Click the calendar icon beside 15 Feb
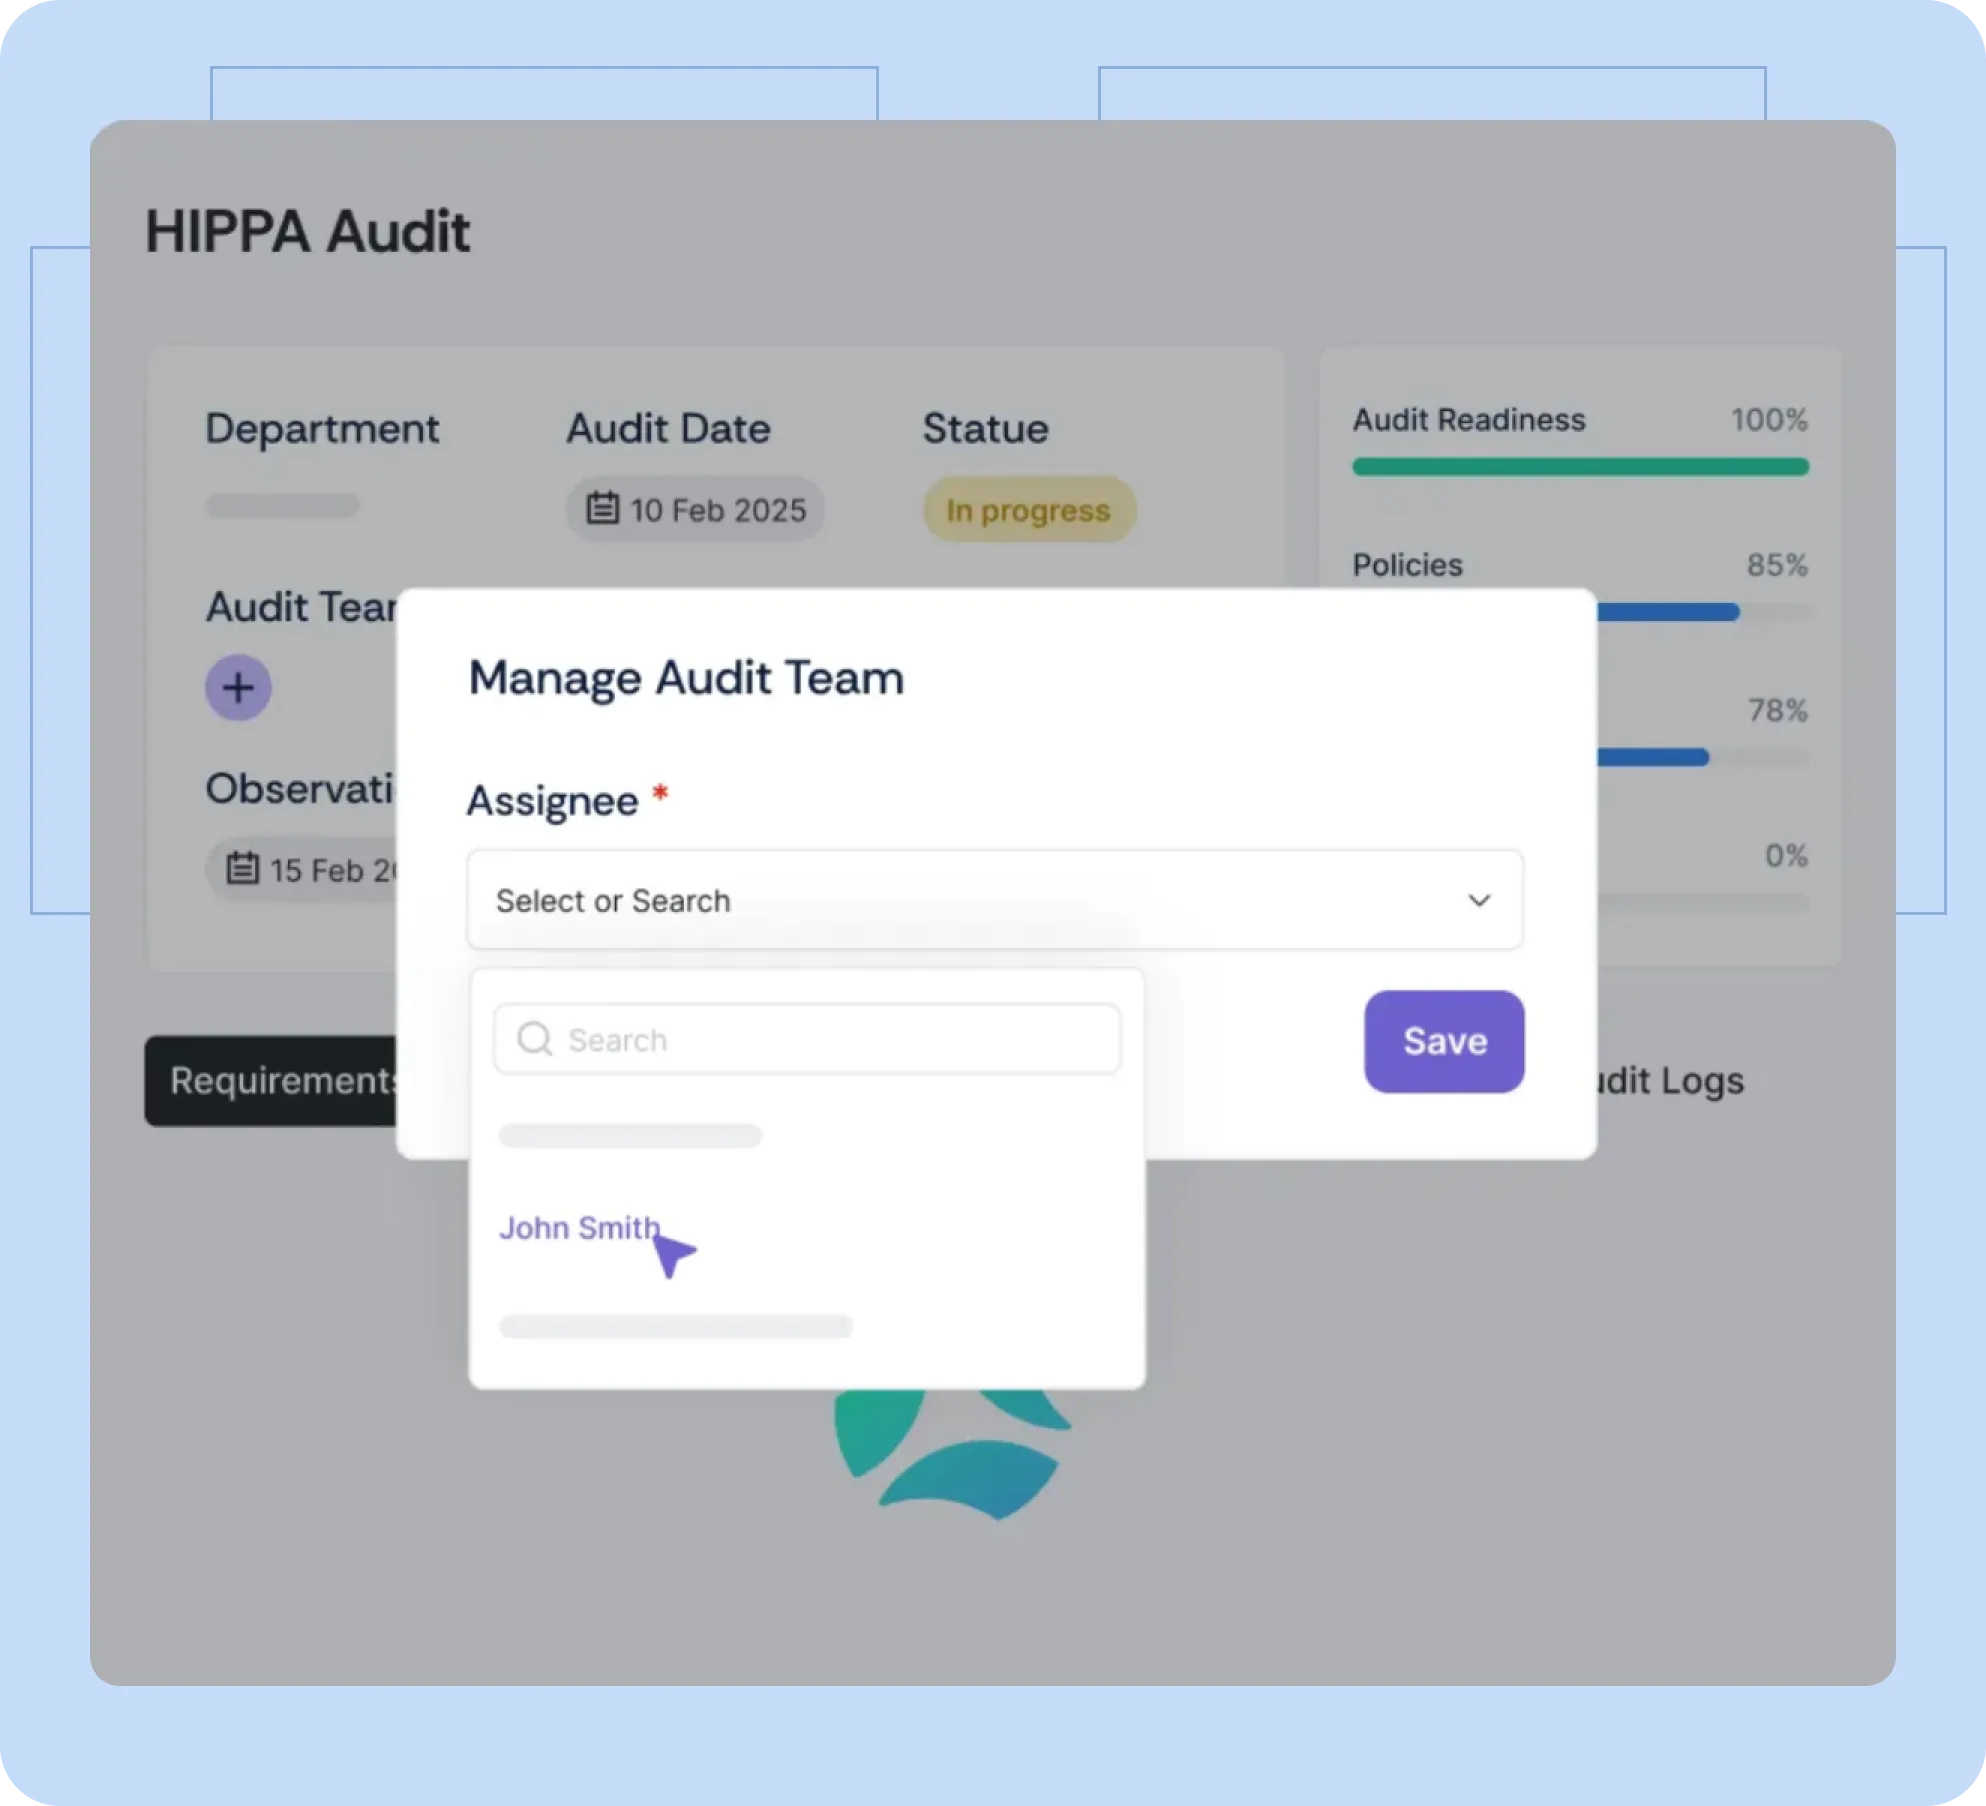Screen dimensions: 1986x1806 coord(242,868)
